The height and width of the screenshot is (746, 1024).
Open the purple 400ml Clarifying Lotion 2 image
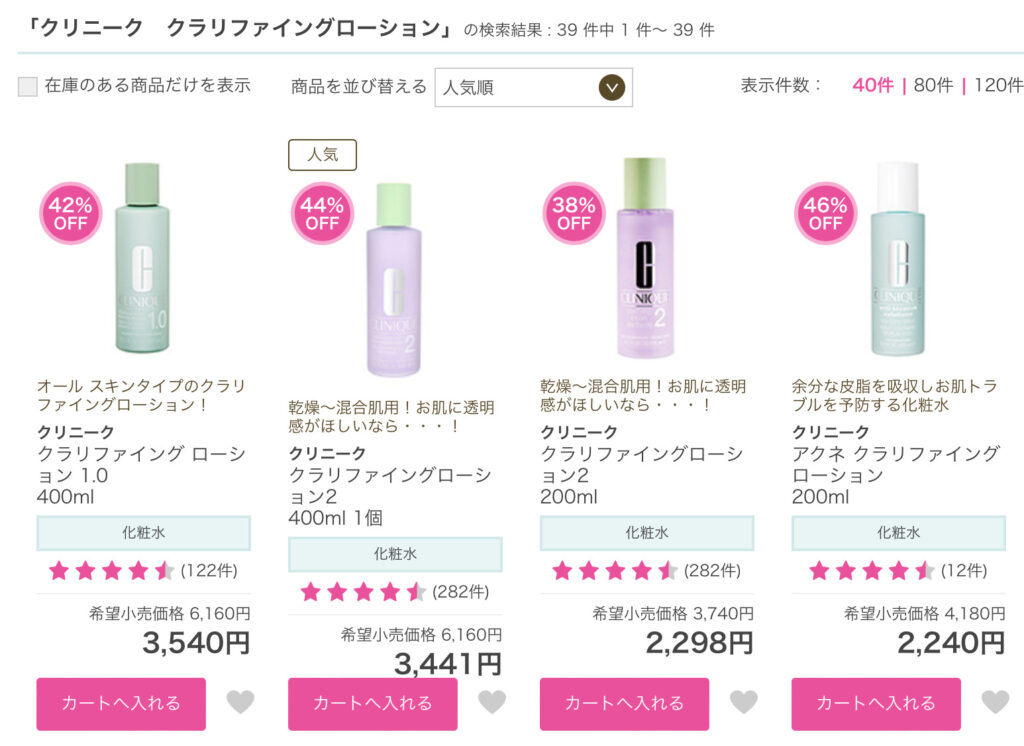(x=394, y=280)
